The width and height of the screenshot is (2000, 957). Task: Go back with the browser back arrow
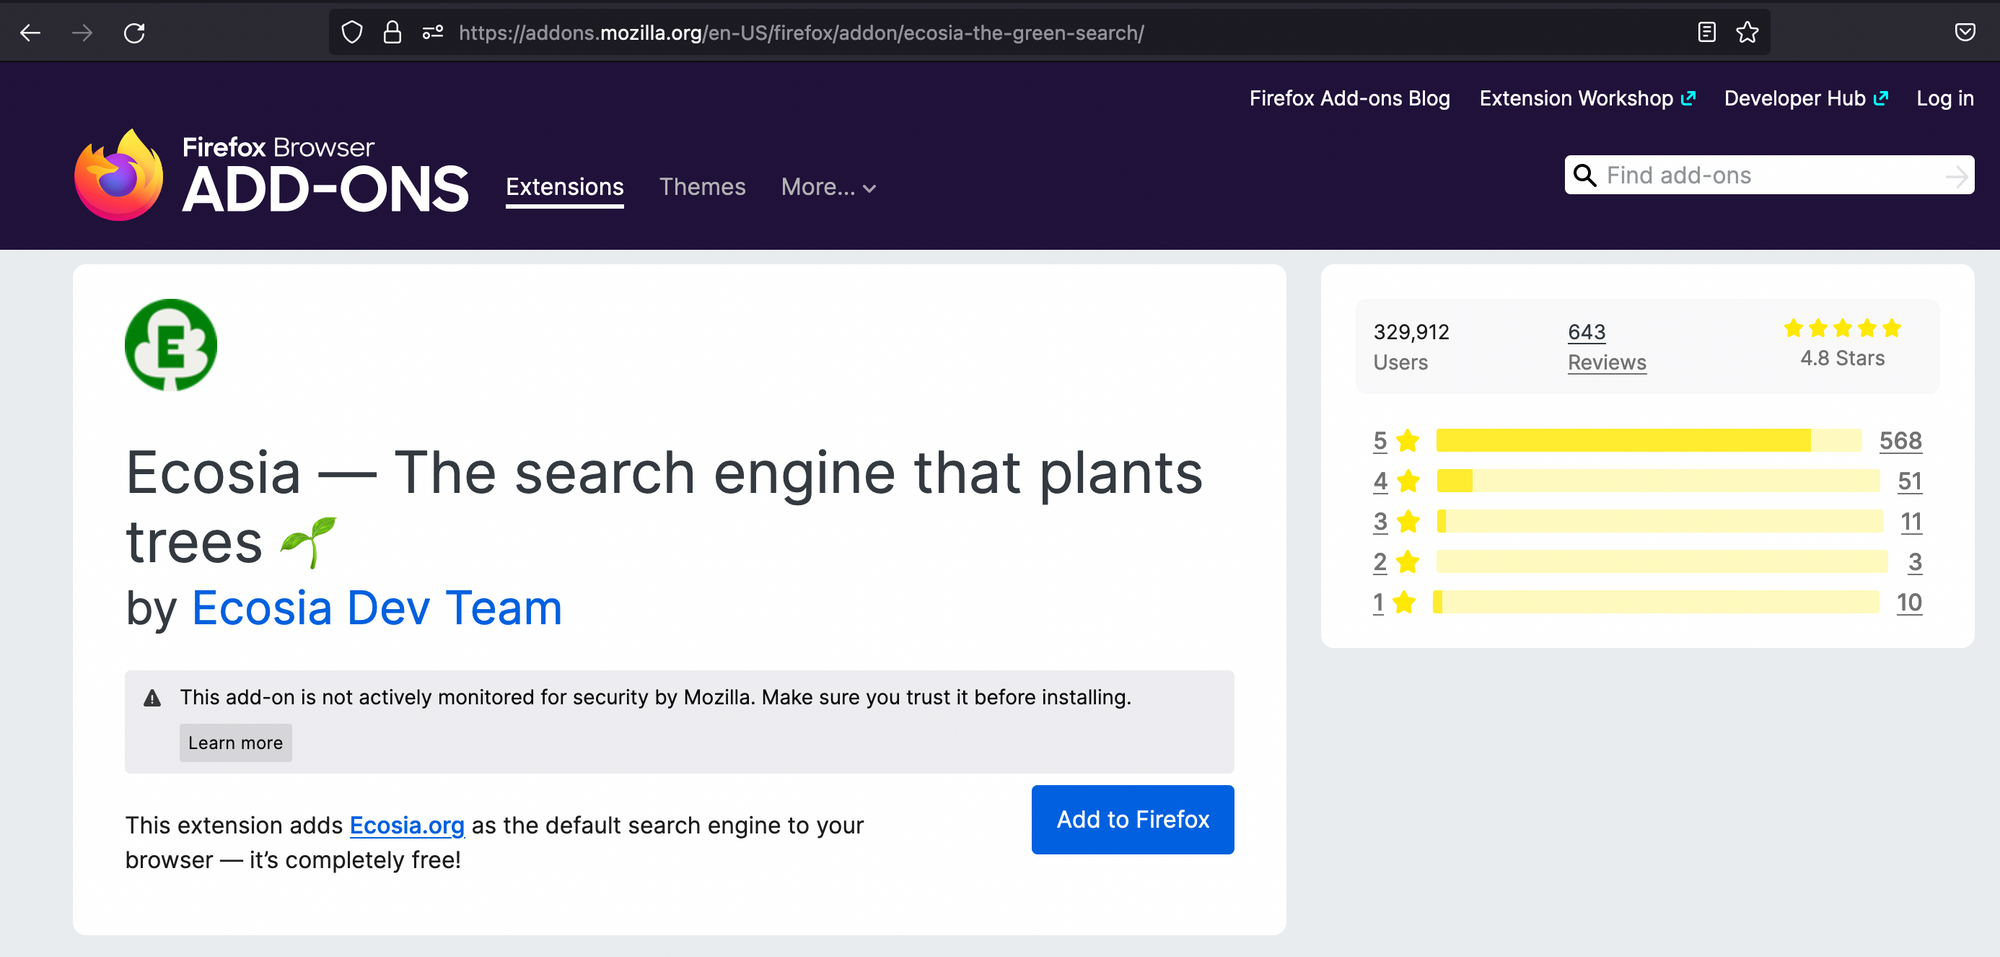[x=30, y=33]
